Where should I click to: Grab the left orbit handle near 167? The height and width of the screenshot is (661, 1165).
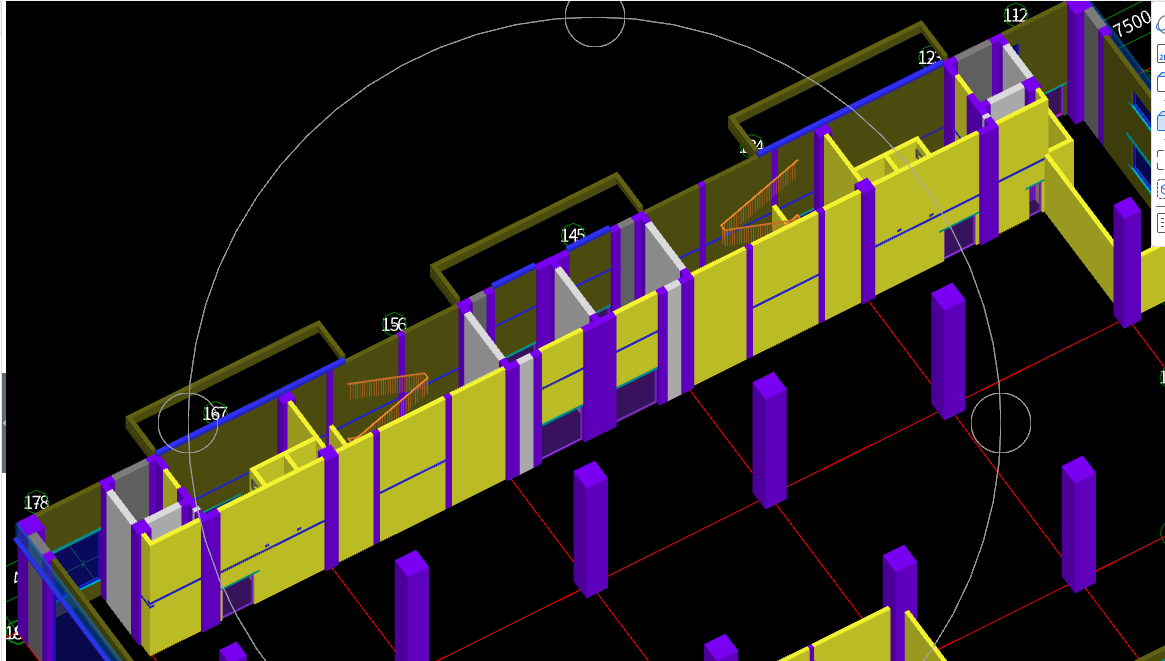pyautogui.click(x=188, y=423)
